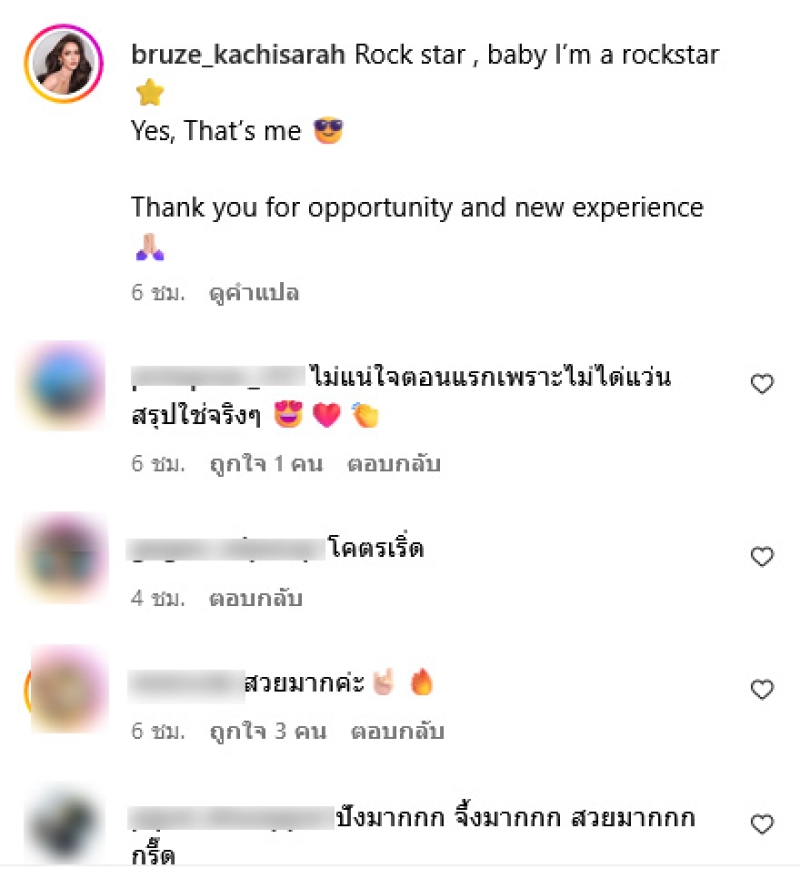Open blurred avatar beside โคตรเริ่ด comment
The width and height of the screenshot is (800, 879).
65,557
